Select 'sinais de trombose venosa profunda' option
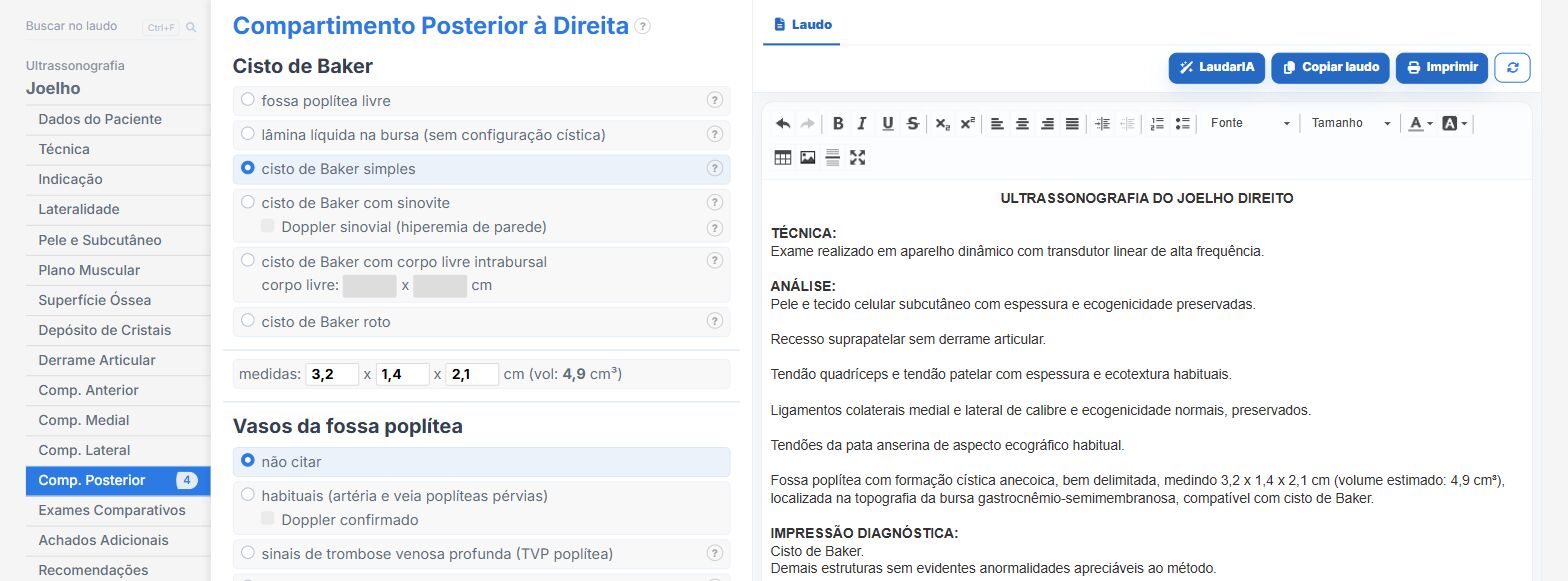The width and height of the screenshot is (1568, 581). point(248,553)
